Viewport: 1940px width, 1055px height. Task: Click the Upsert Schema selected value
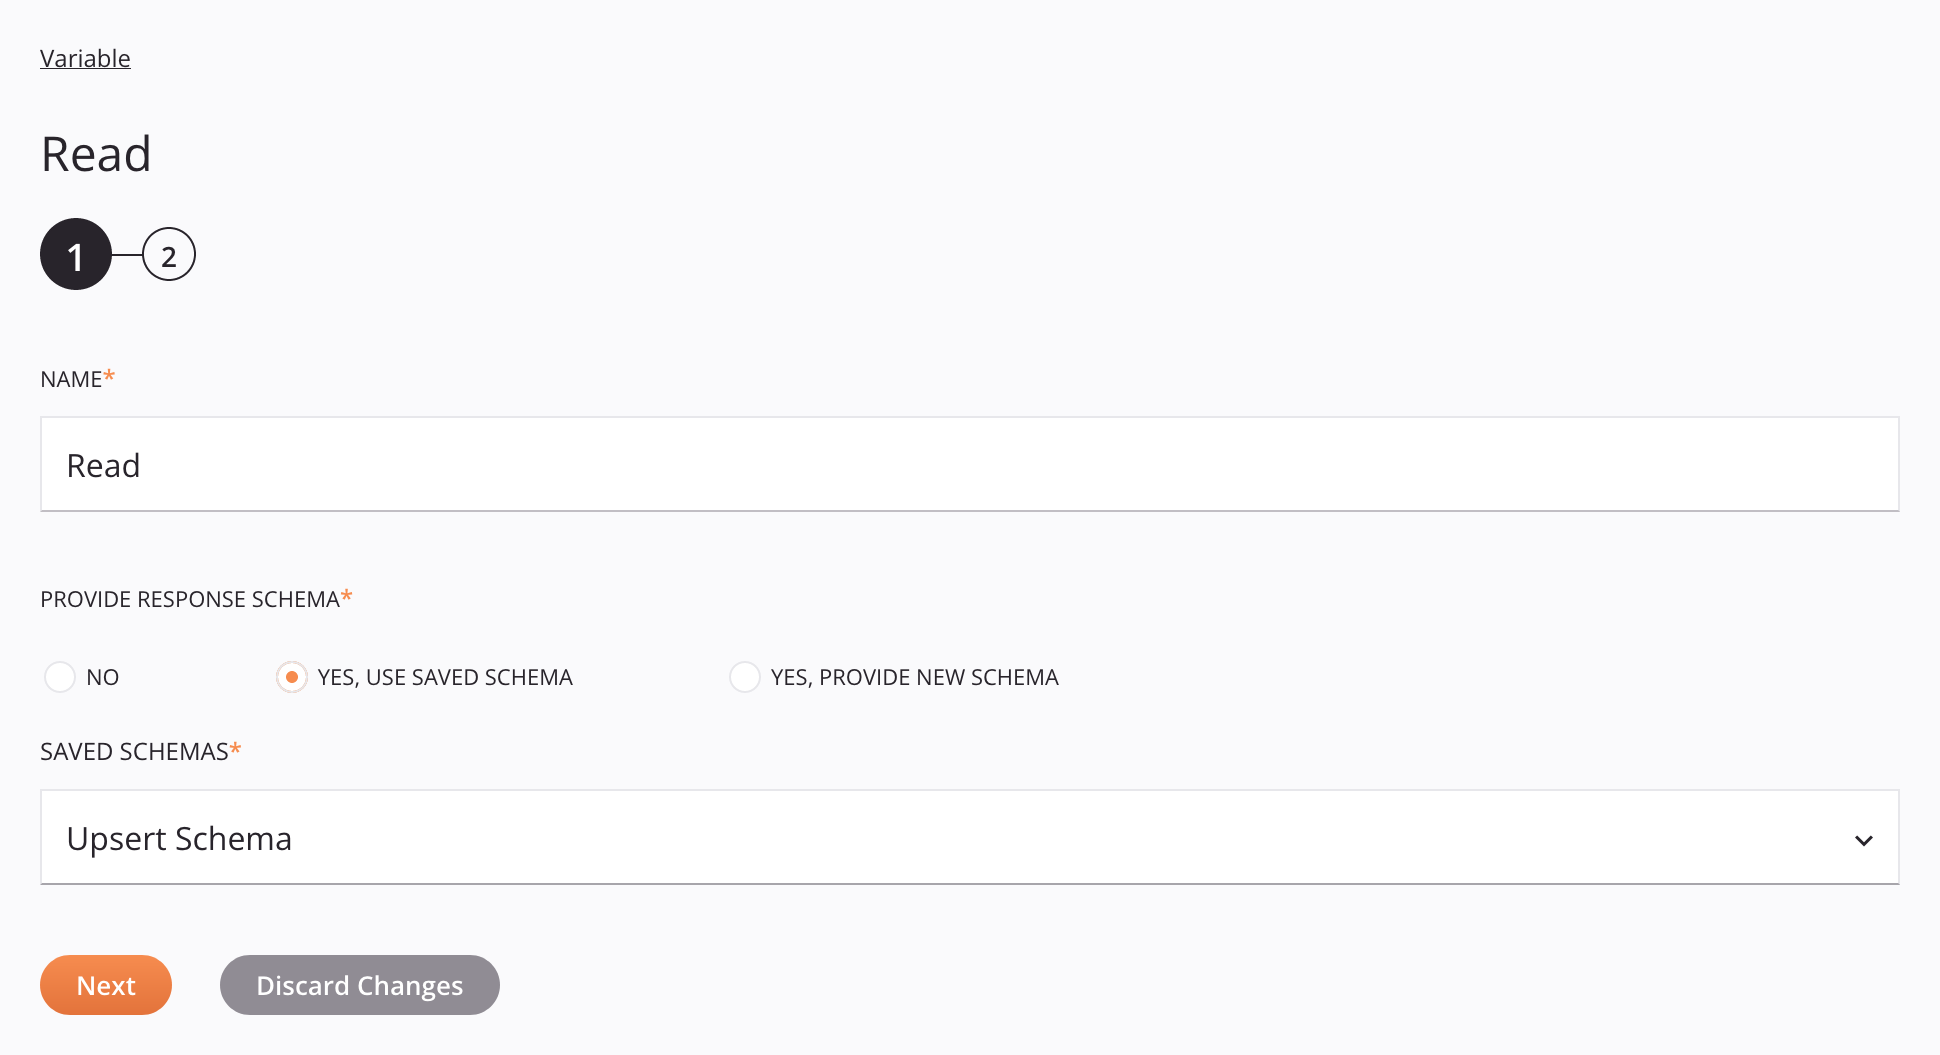tap(179, 838)
